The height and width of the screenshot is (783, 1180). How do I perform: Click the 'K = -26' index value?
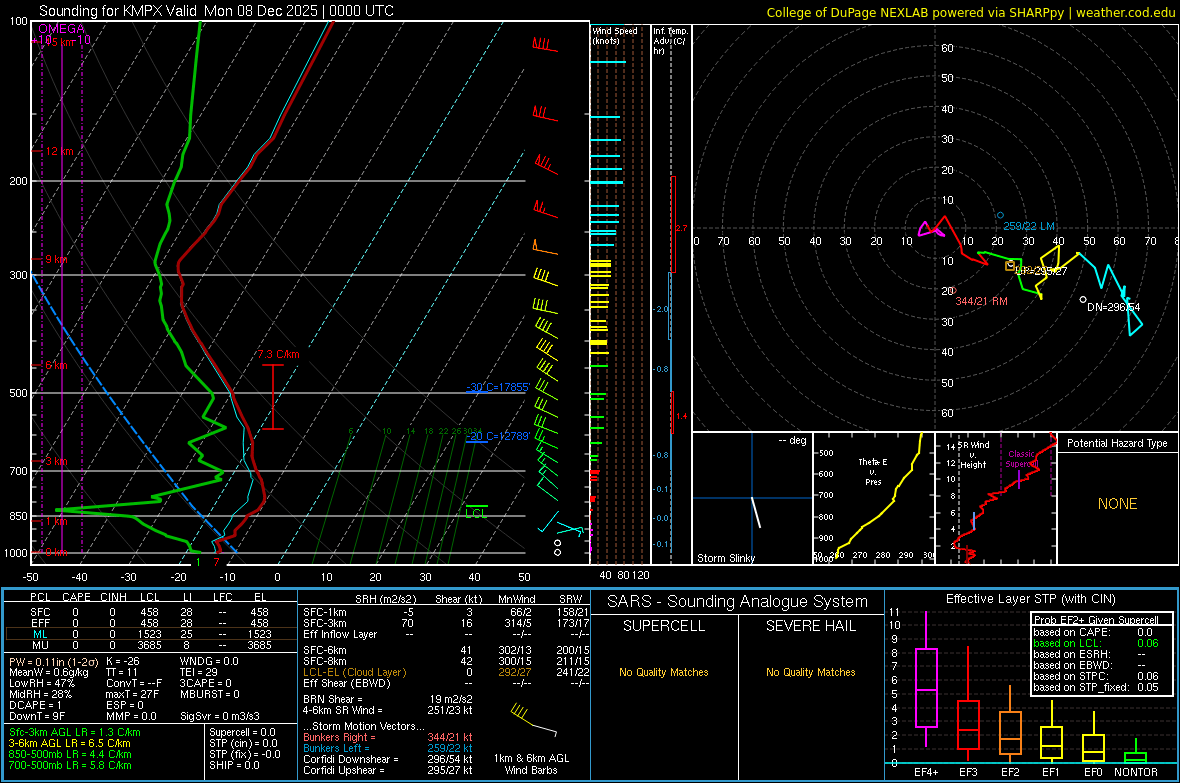pos(123,661)
